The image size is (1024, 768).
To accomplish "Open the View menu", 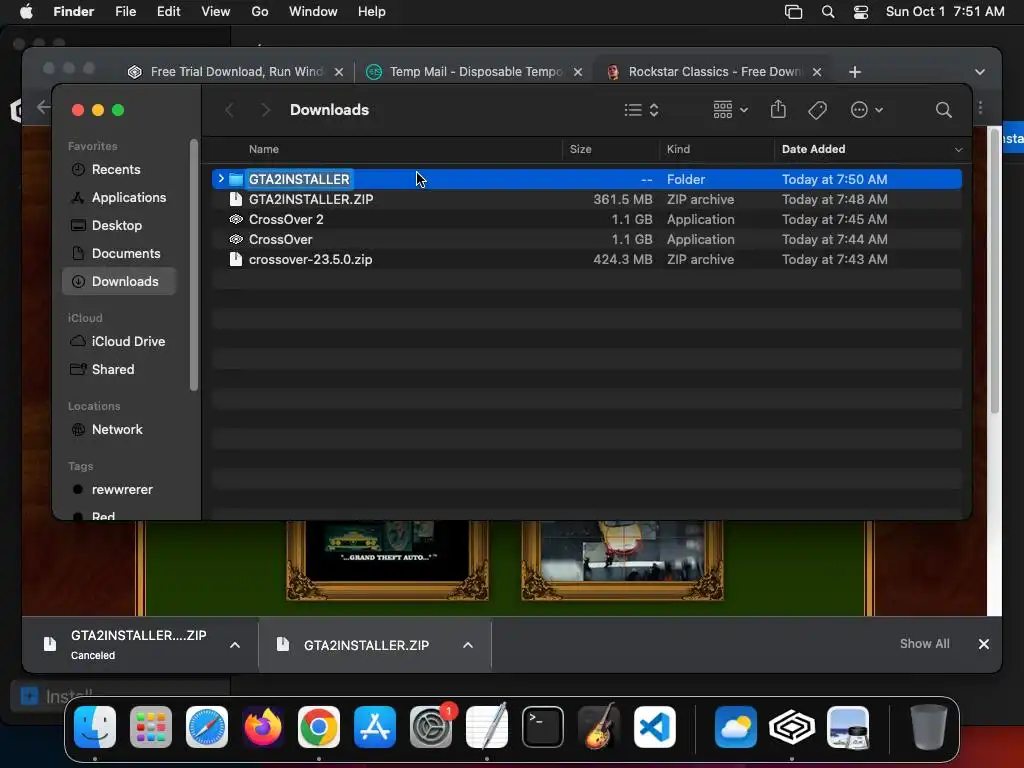I will pos(216,12).
